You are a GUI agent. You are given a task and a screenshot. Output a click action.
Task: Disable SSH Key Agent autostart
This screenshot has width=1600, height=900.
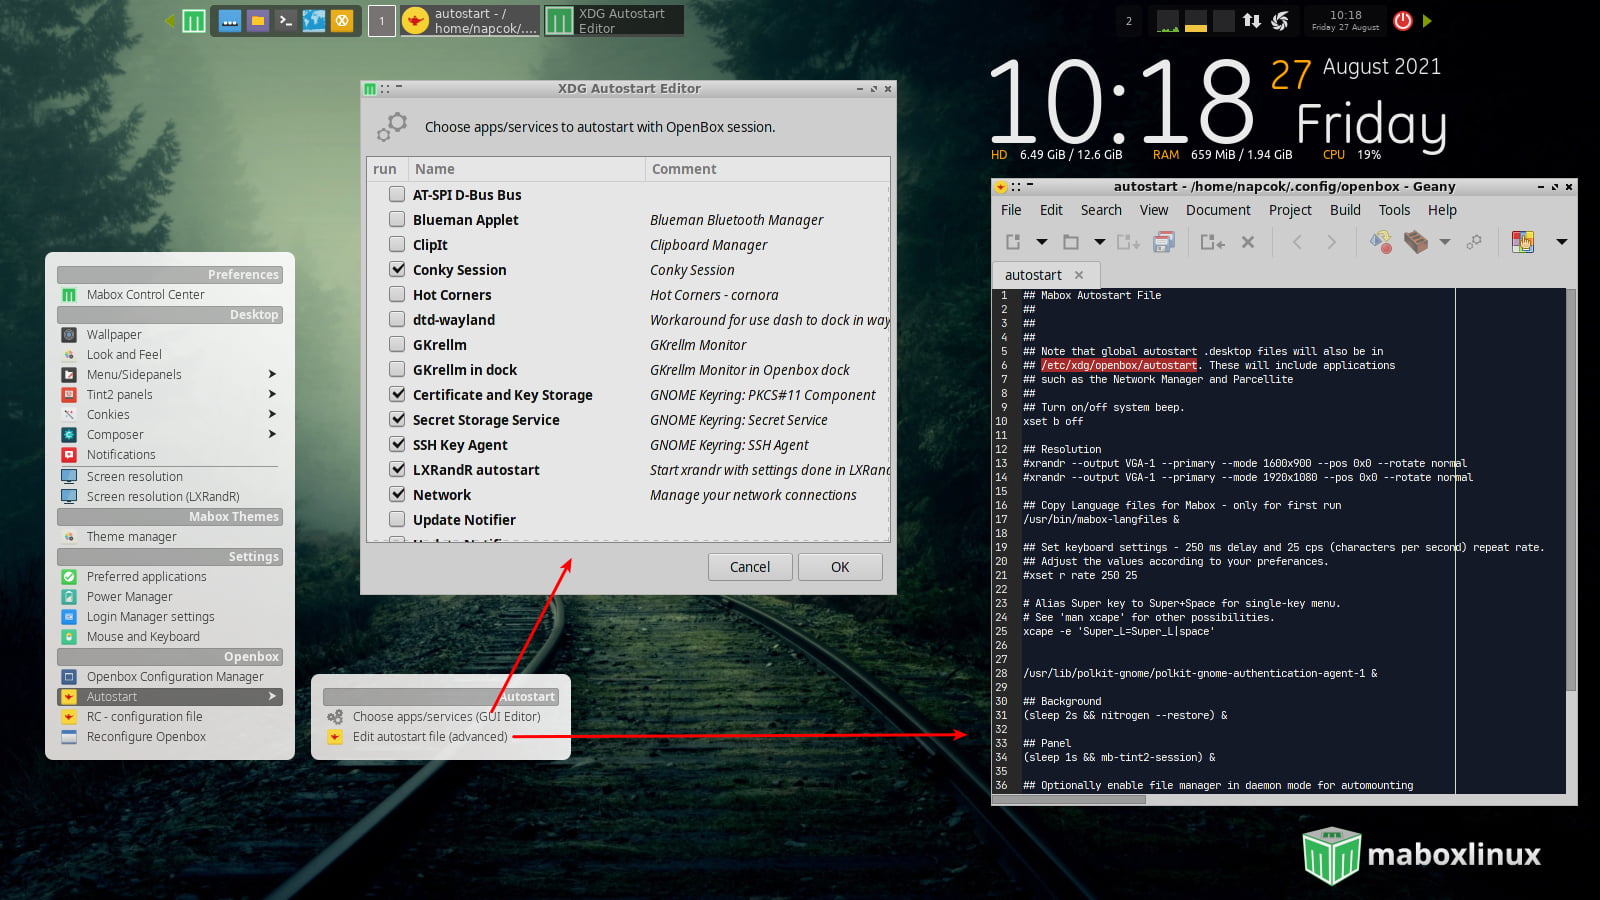coord(397,444)
